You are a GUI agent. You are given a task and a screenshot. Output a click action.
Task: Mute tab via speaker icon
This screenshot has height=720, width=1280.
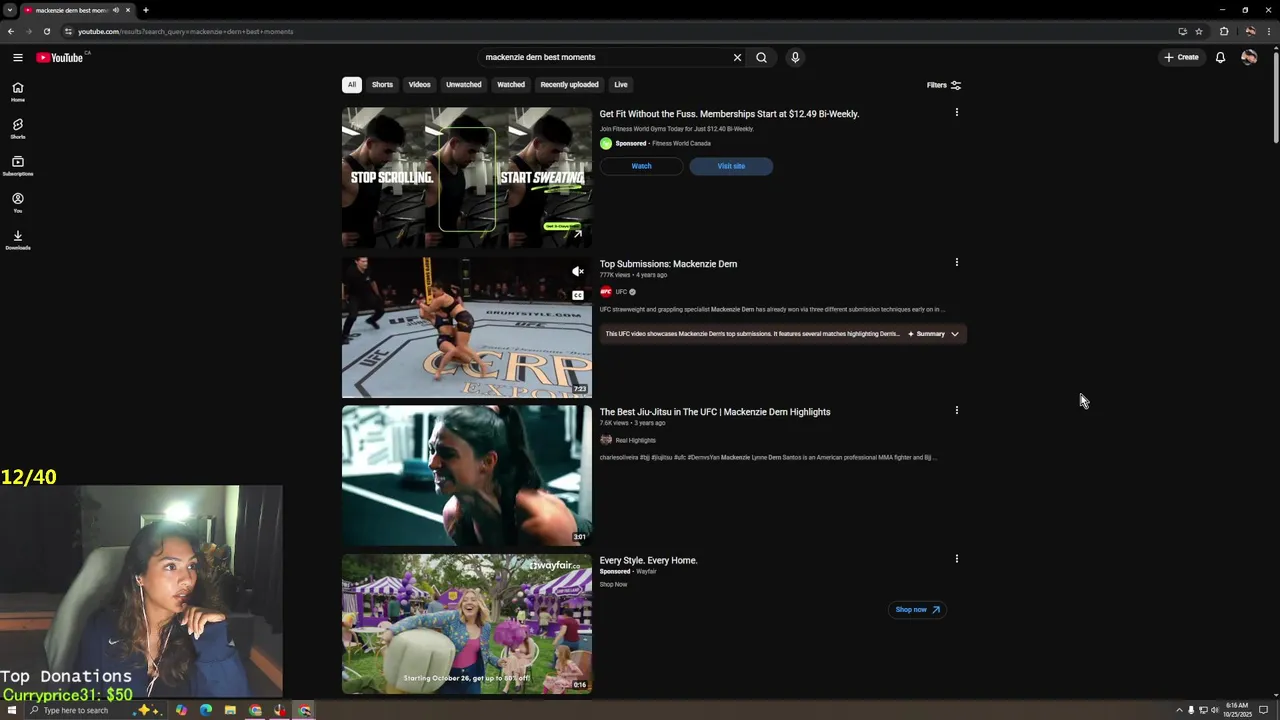click(116, 10)
